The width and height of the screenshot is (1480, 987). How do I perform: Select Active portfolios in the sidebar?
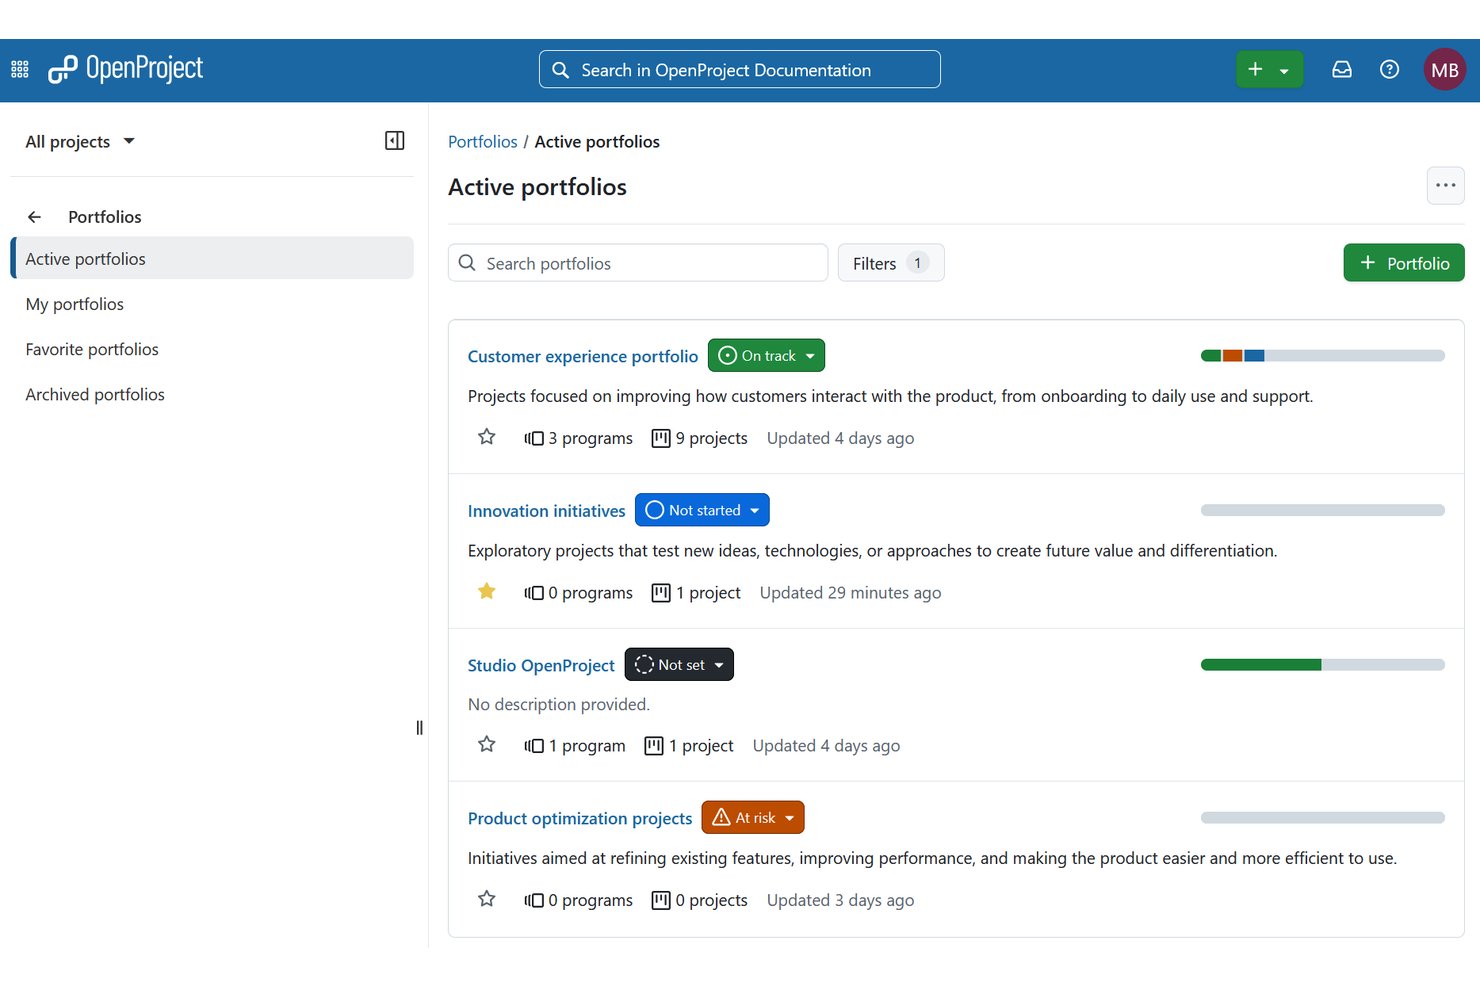(x=212, y=259)
